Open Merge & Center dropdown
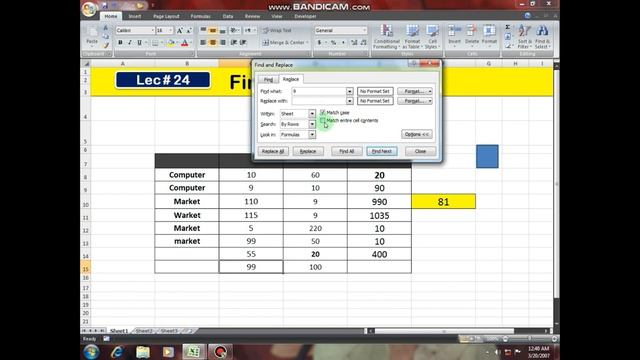640x360 pixels. pos(307,42)
